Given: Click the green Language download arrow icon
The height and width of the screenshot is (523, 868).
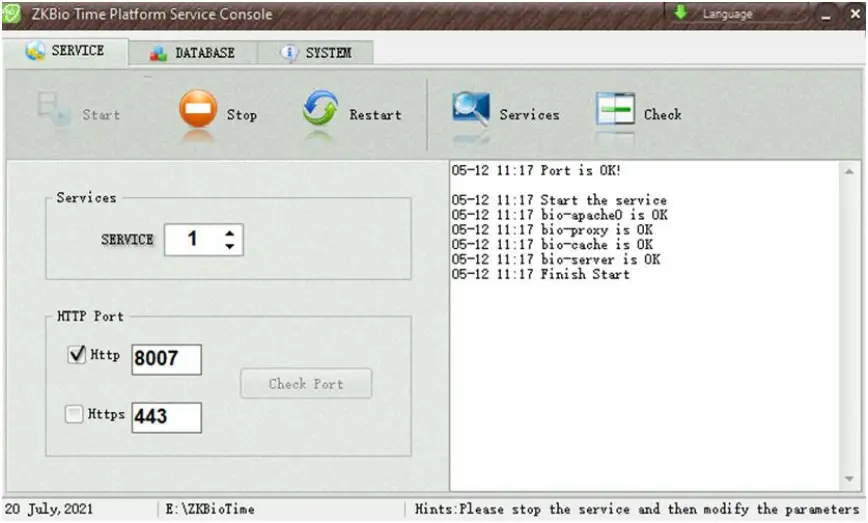Looking at the screenshot, I should click(680, 12).
